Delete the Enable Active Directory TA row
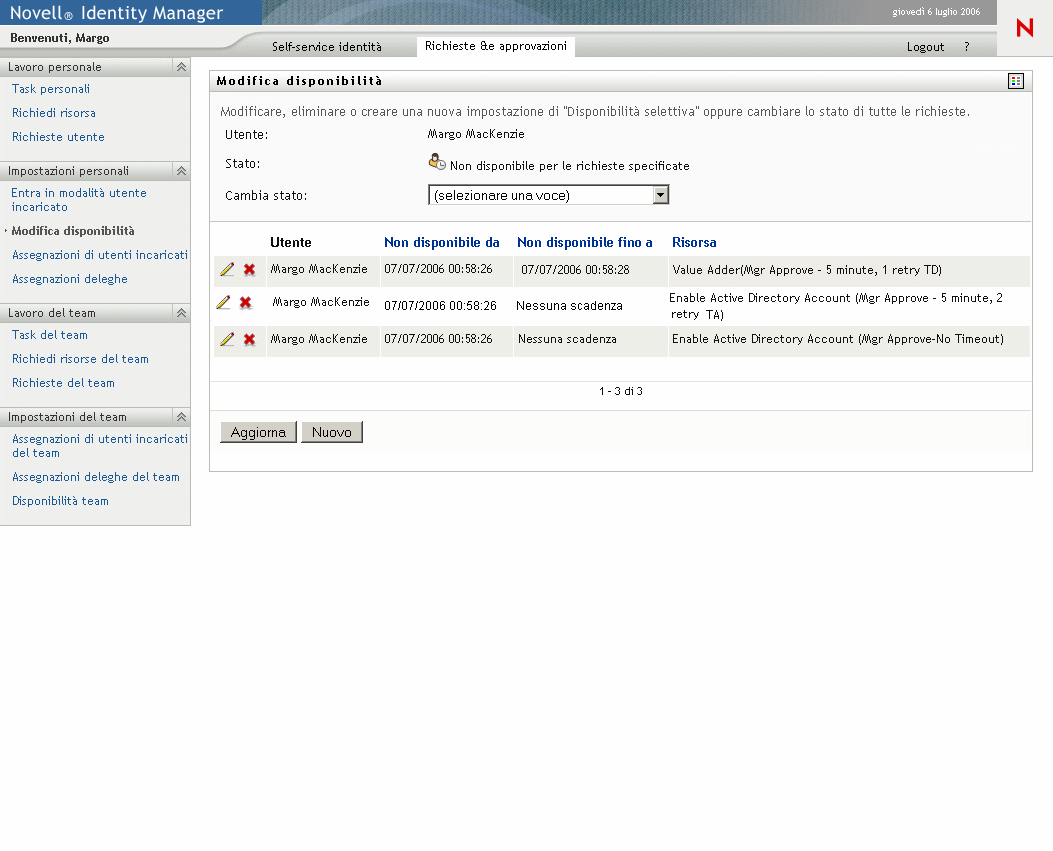This screenshot has height=851, width=1053. click(245, 302)
